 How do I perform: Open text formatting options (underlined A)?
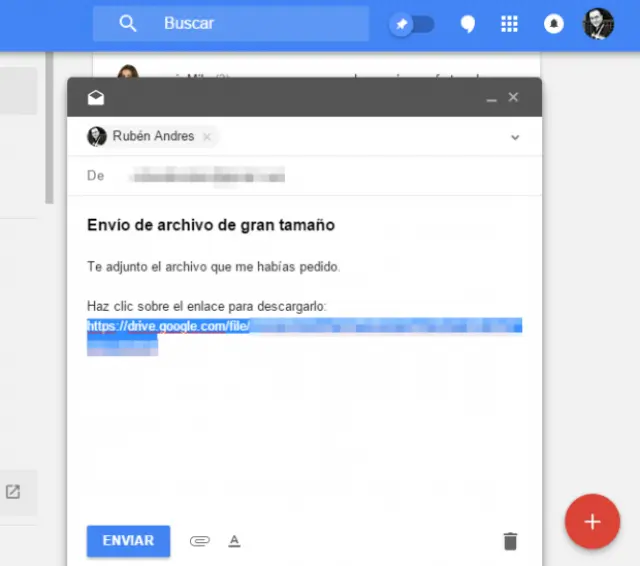(235, 541)
